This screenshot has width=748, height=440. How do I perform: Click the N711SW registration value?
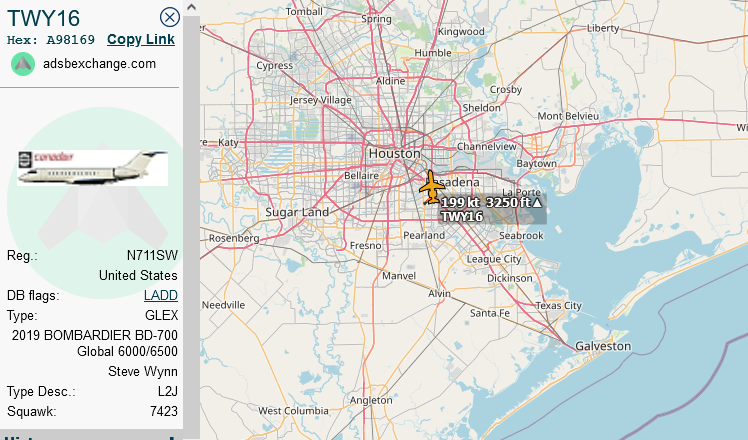tap(152, 256)
